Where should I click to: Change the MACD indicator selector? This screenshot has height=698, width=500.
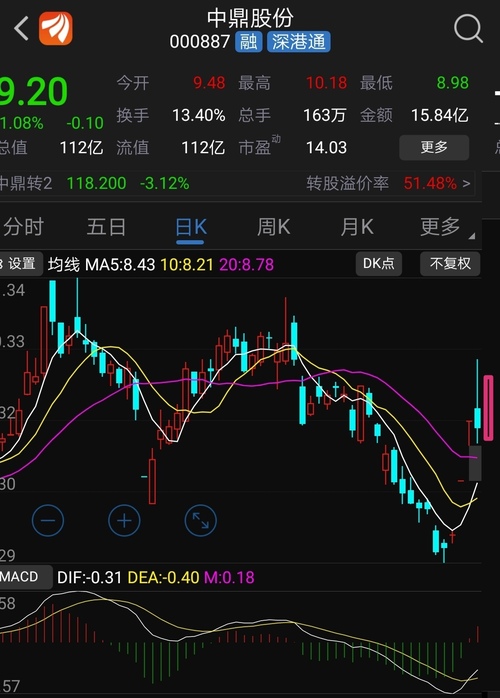26,577
